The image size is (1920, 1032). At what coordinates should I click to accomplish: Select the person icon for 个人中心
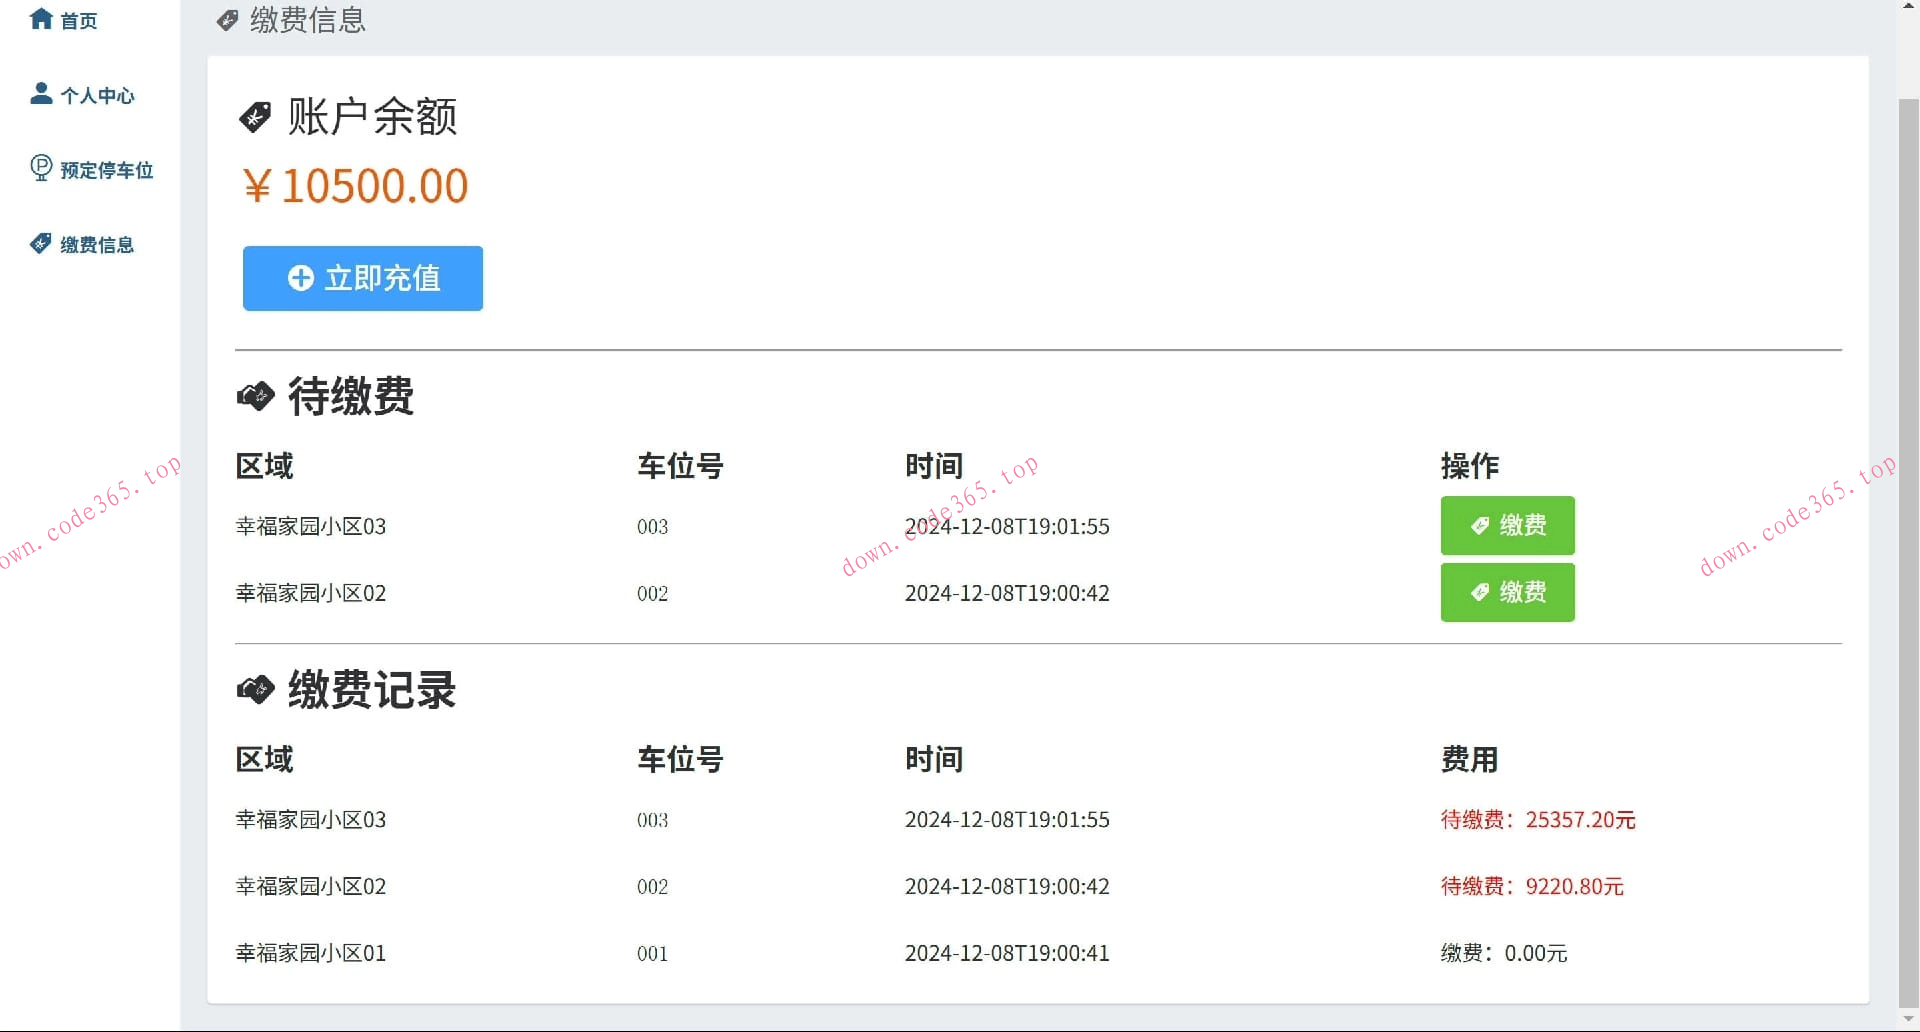pyautogui.click(x=40, y=93)
